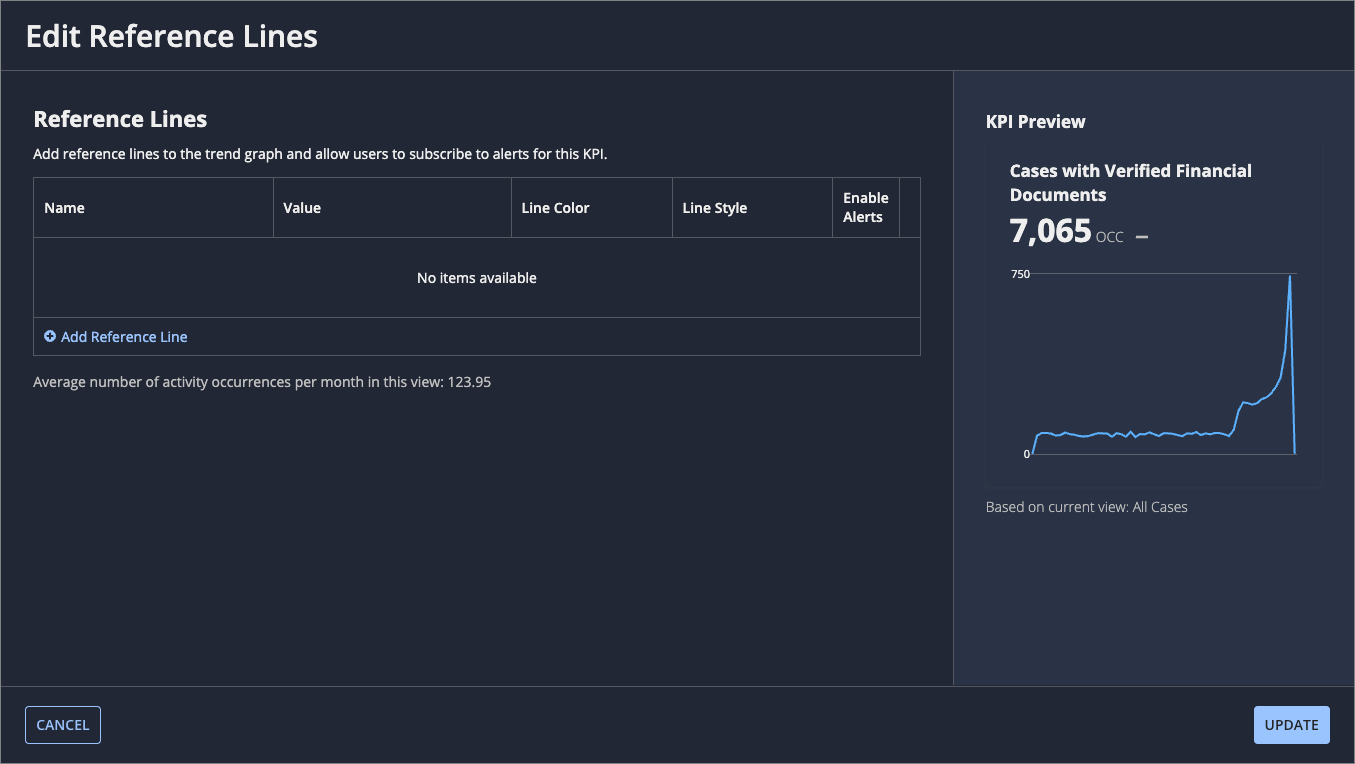Click the plus icon beside Add Reference Line

pyautogui.click(x=50, y=337)
